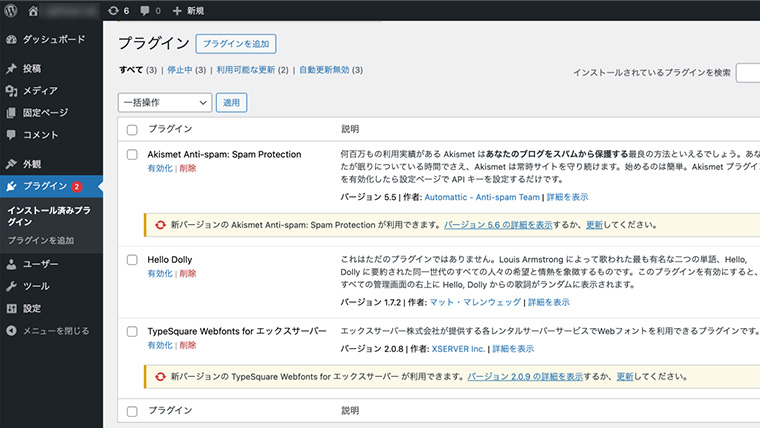This screenshot has width=760, height=428.
Task: Filter plugins by 停止中 (3)
Action: 186,70
